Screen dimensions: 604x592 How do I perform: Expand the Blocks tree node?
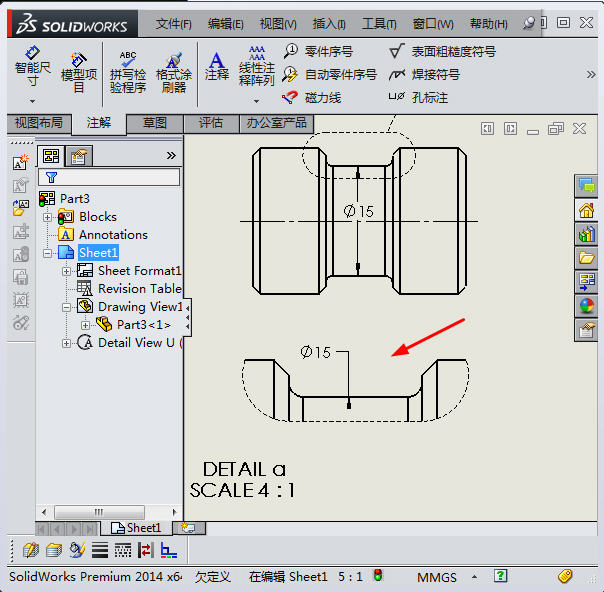click(47, 217)
